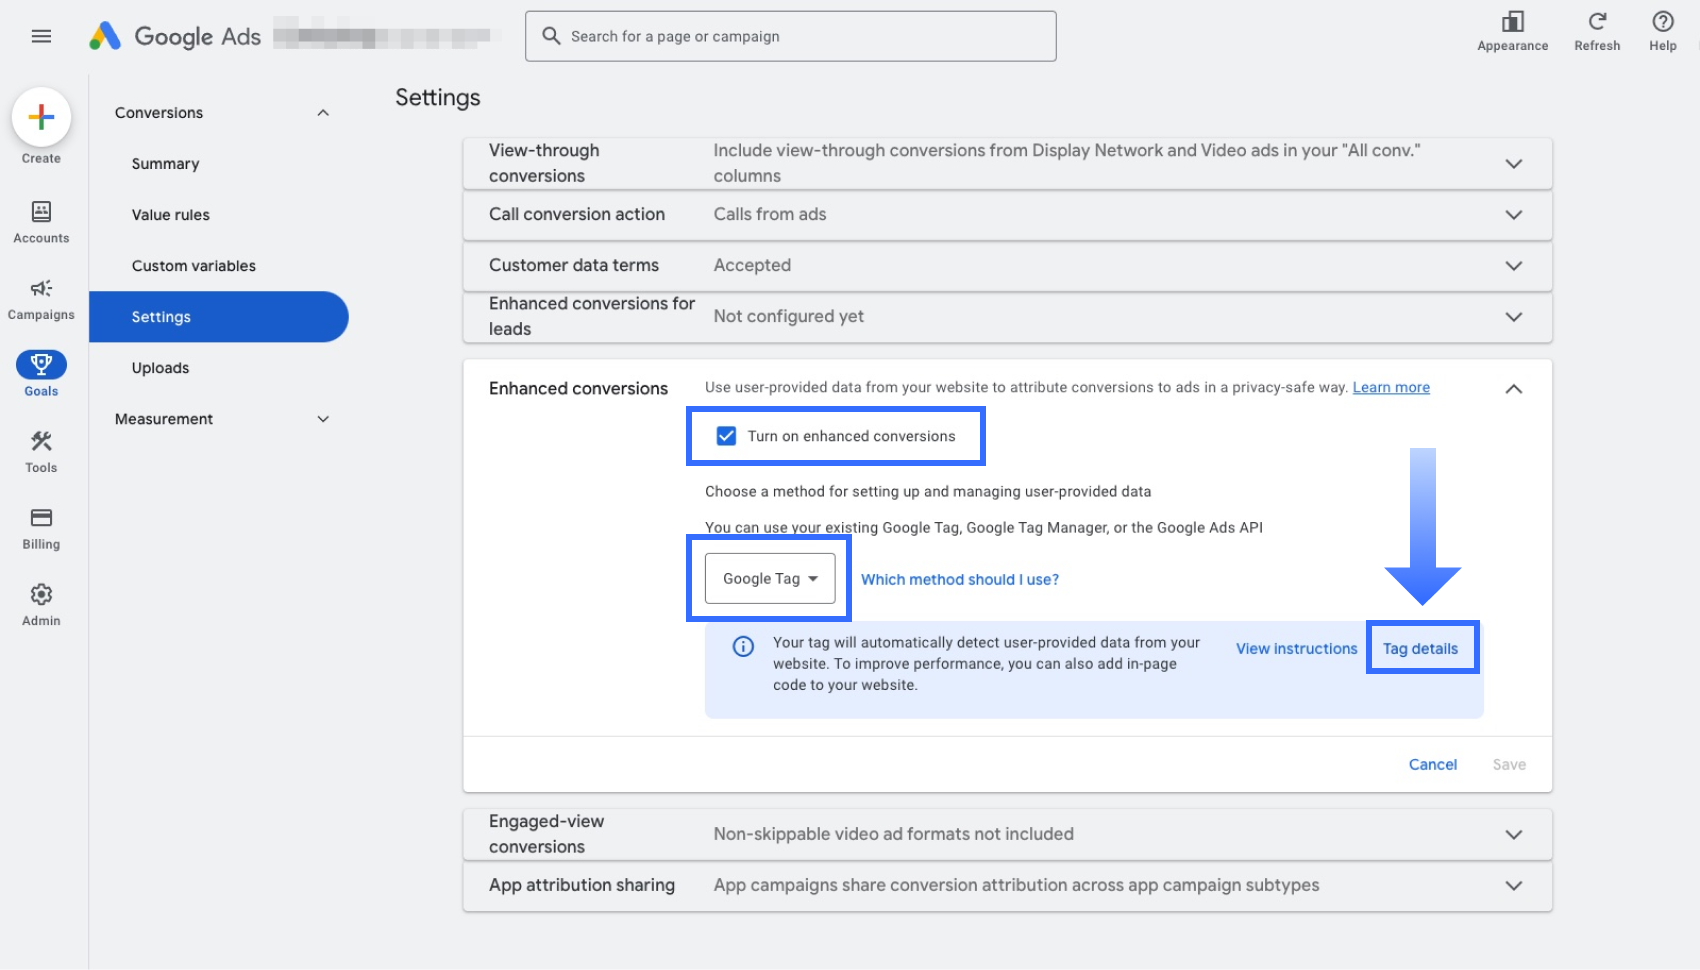Viewport: 1700px width, 970px height.
Task: Open the Accounts section icon
Action: 41,212
